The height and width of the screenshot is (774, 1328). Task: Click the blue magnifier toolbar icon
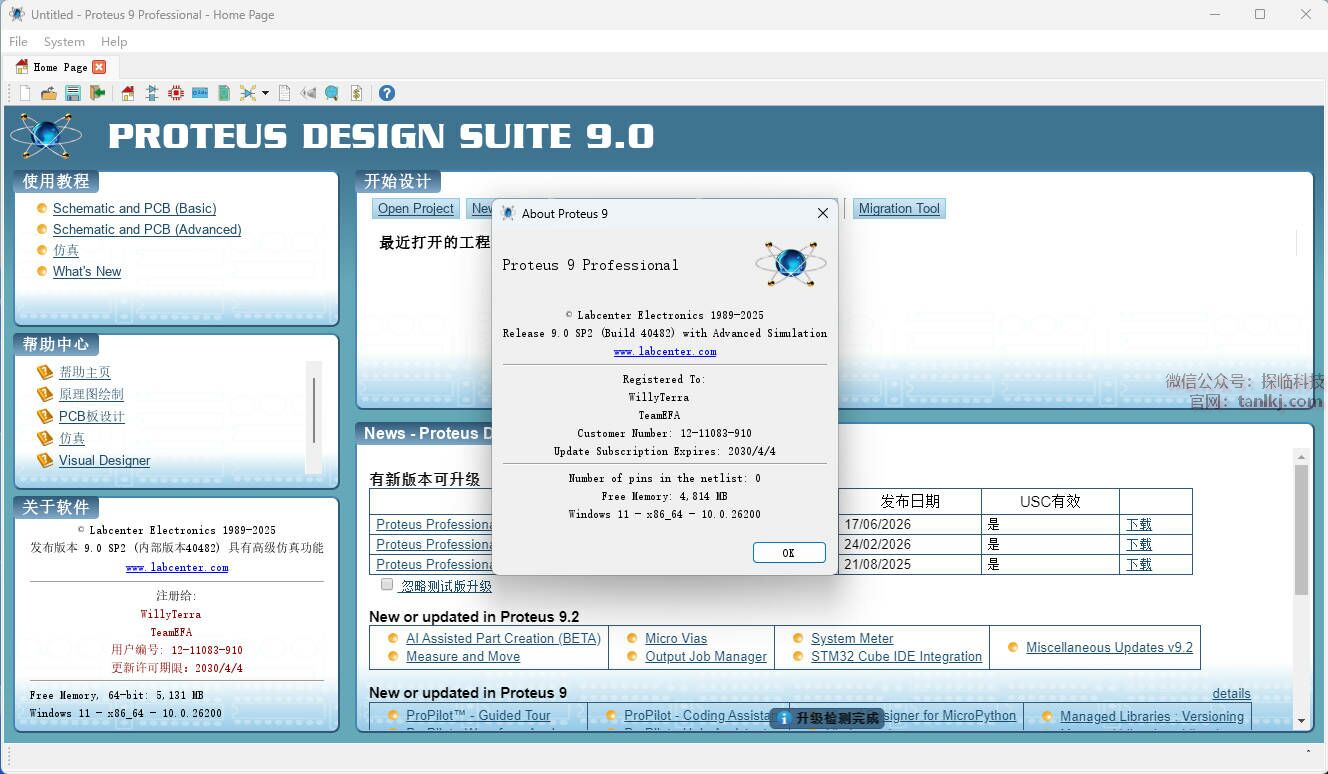pyautogui.click(x=331, y=93)
